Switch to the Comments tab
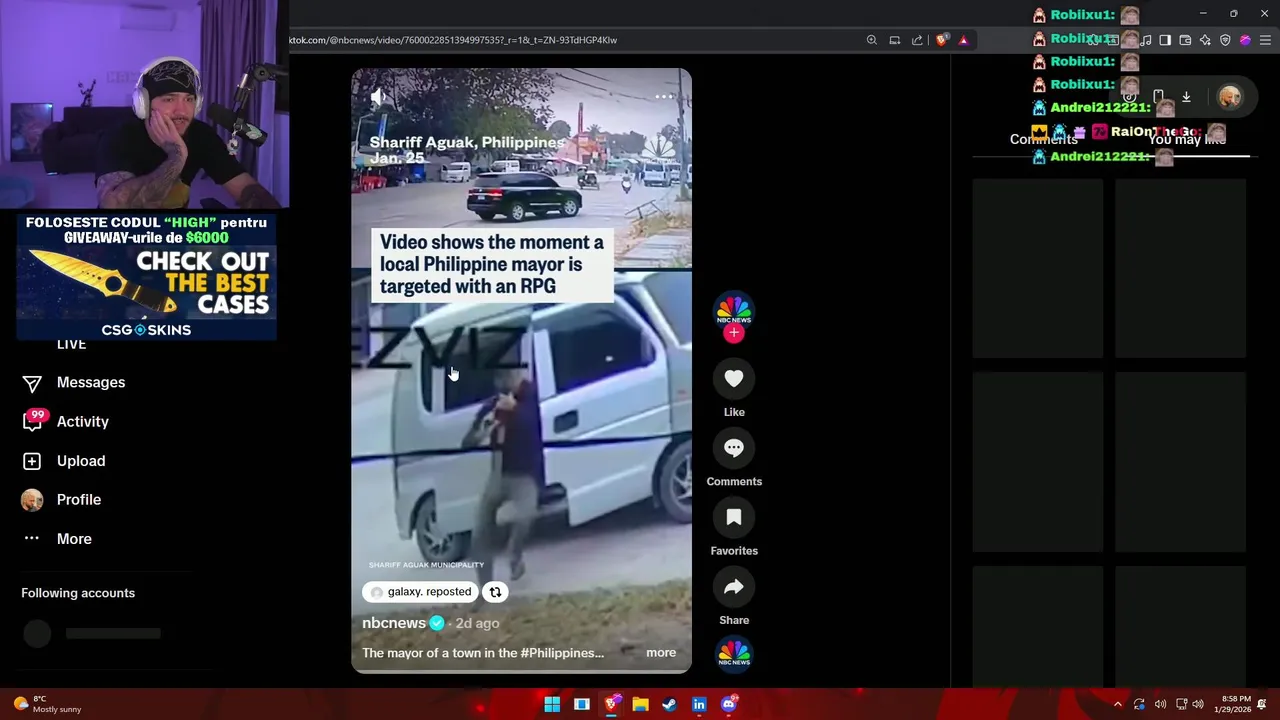The height and width of the screenshot is (720, 1280). pos(1043,139)
